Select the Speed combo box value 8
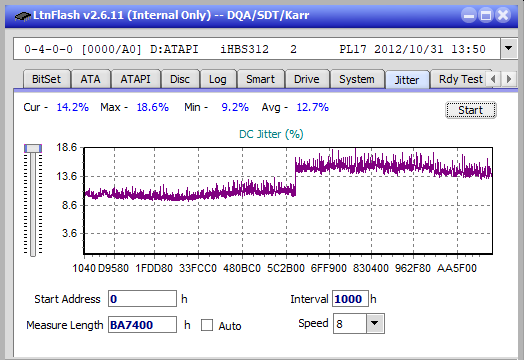This screenshot has height=360, width=524. tap(350, 324)
